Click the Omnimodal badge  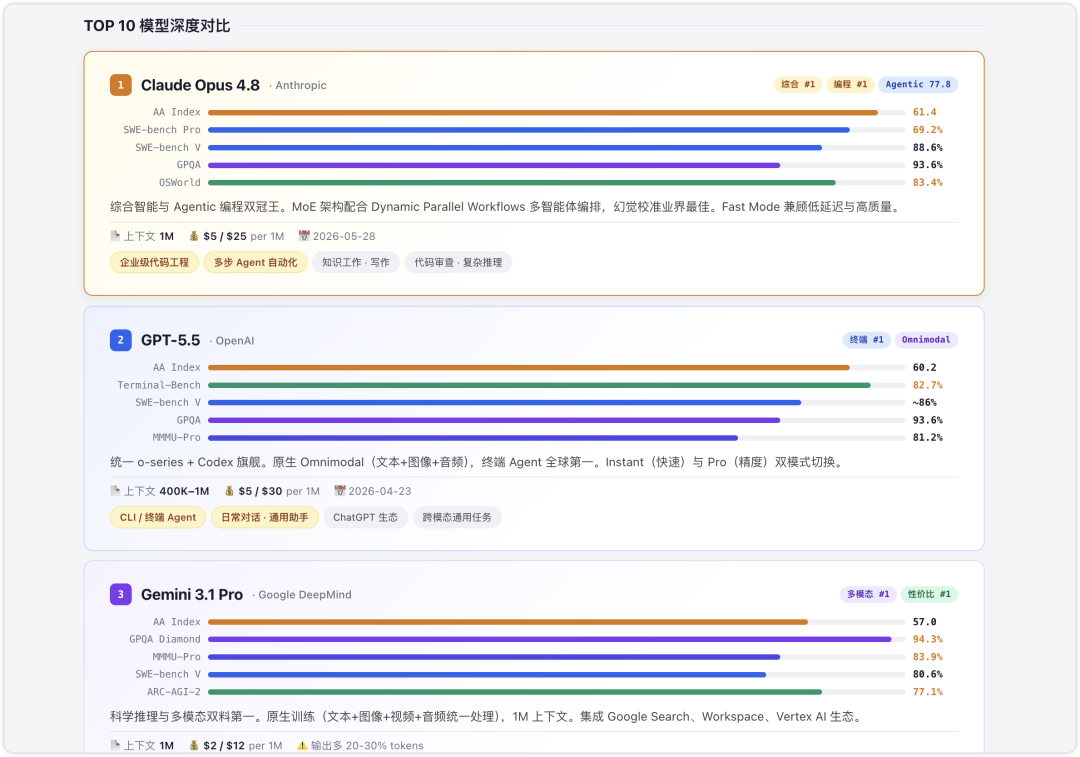926,340
